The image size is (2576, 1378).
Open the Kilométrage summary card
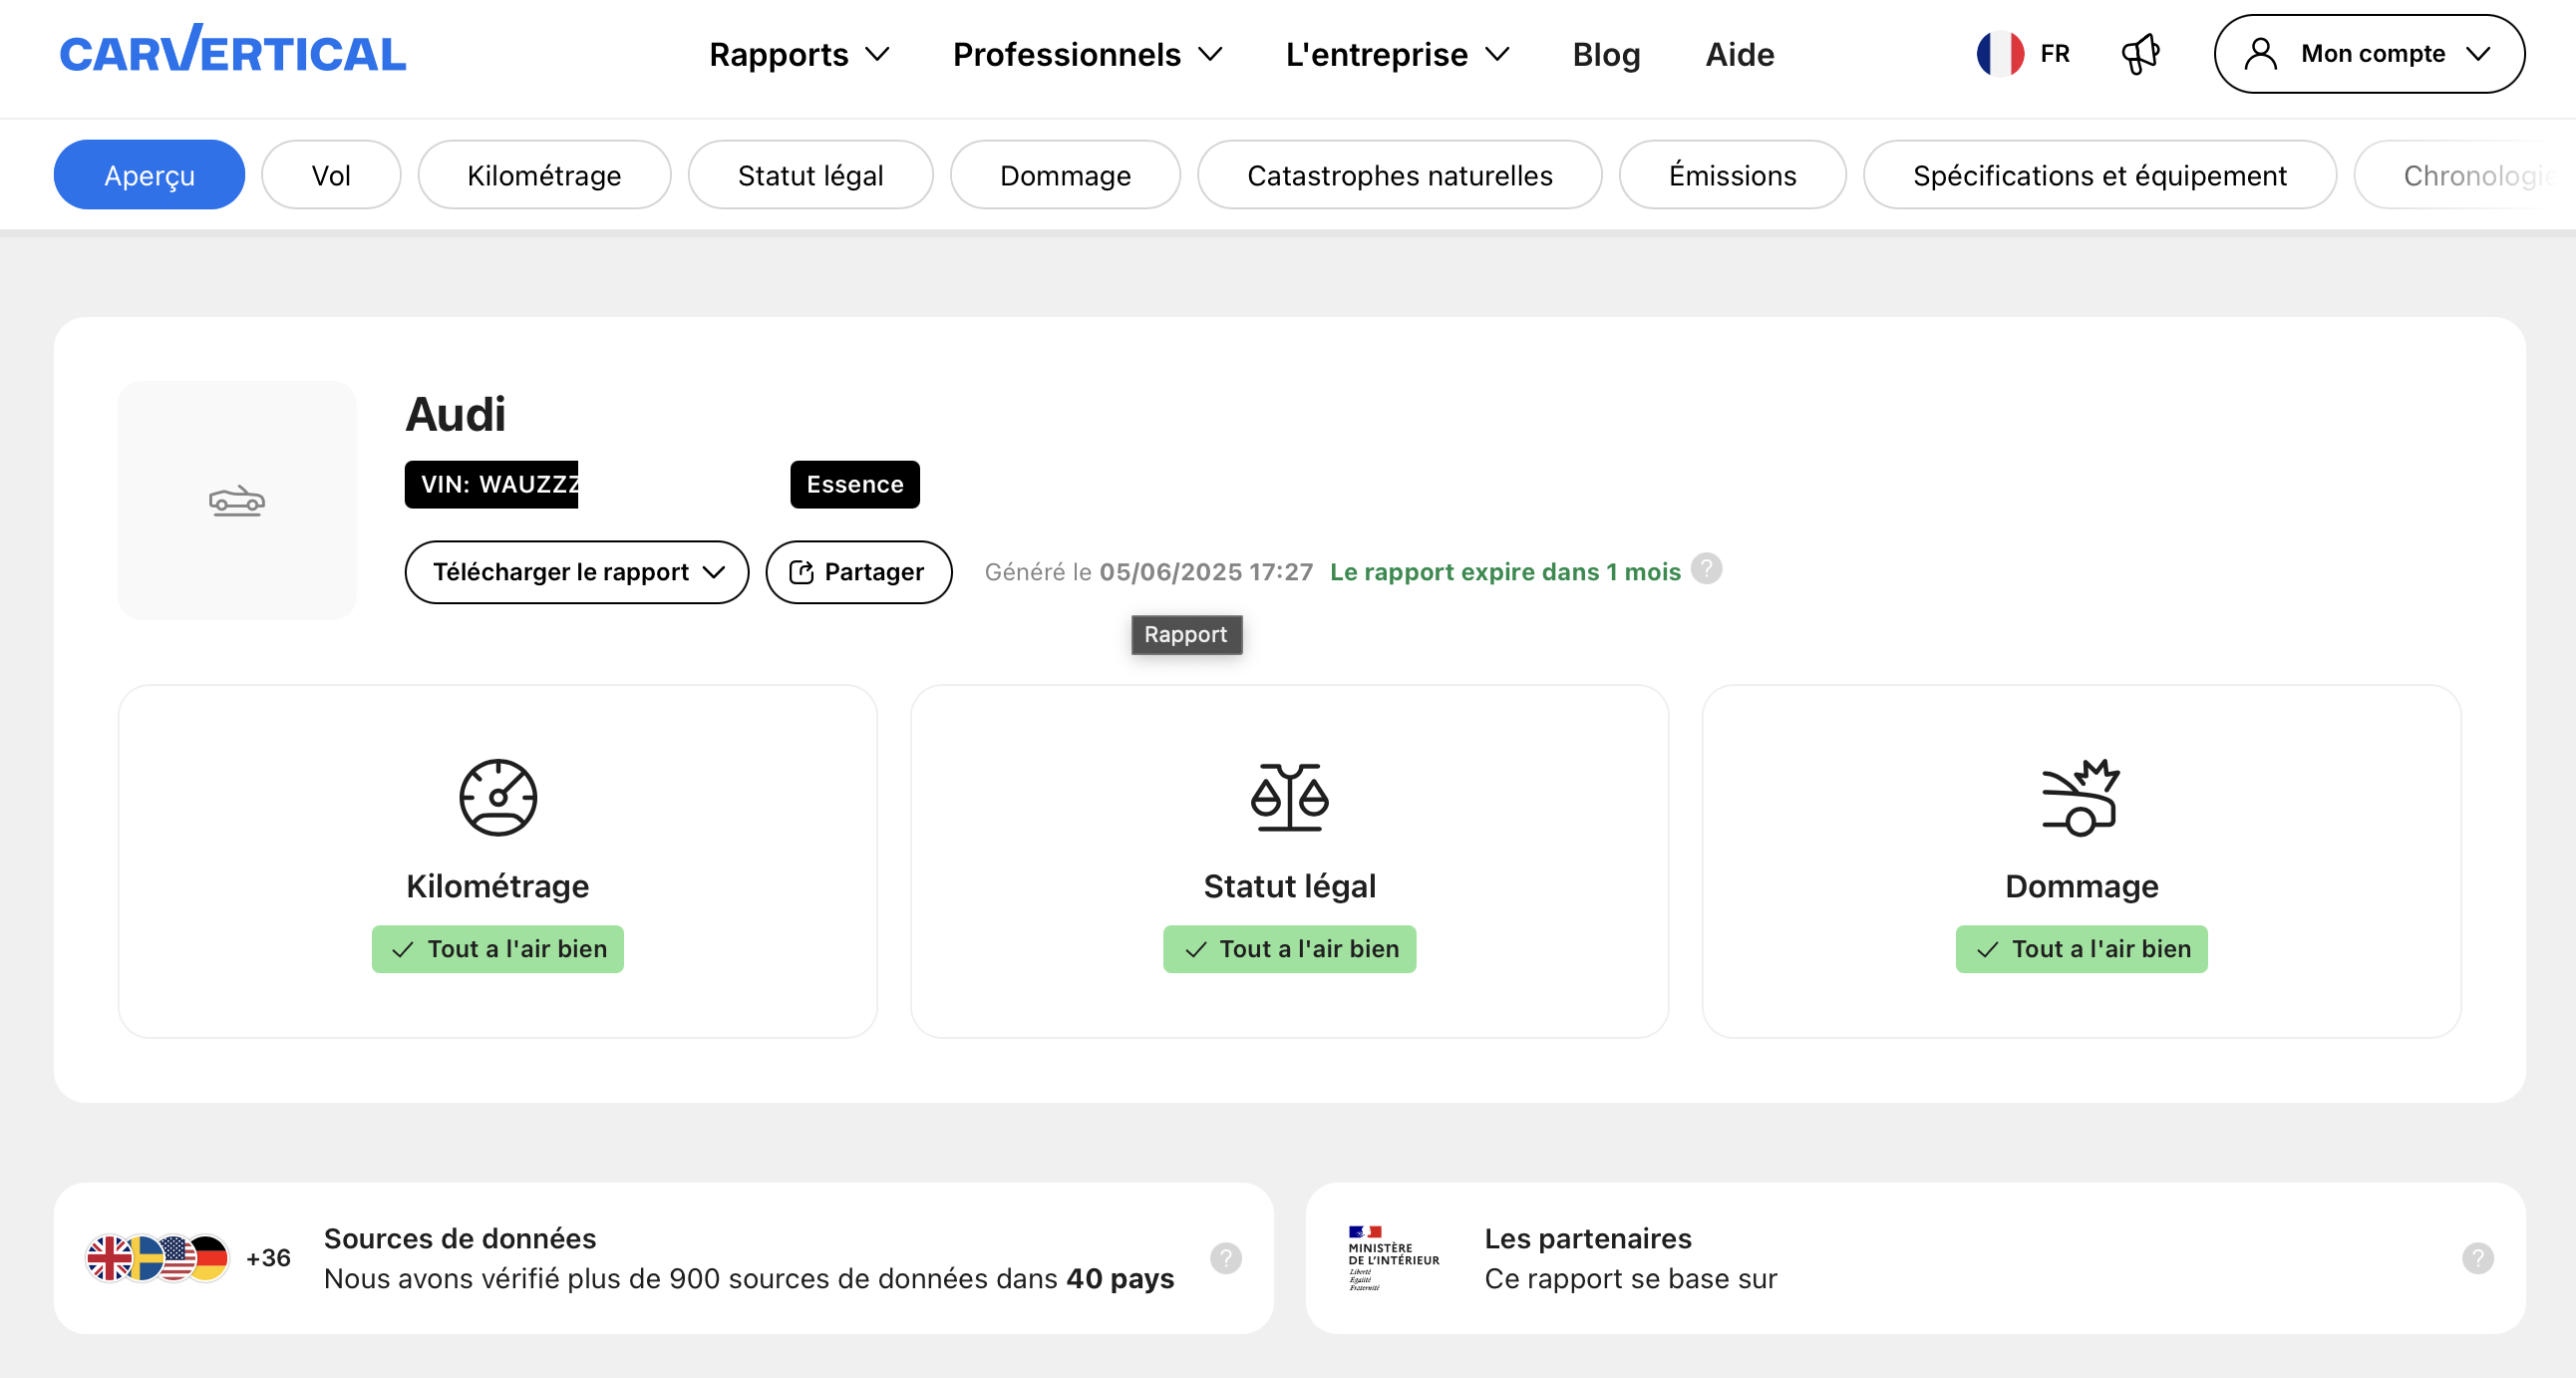[x=498, y=861]
